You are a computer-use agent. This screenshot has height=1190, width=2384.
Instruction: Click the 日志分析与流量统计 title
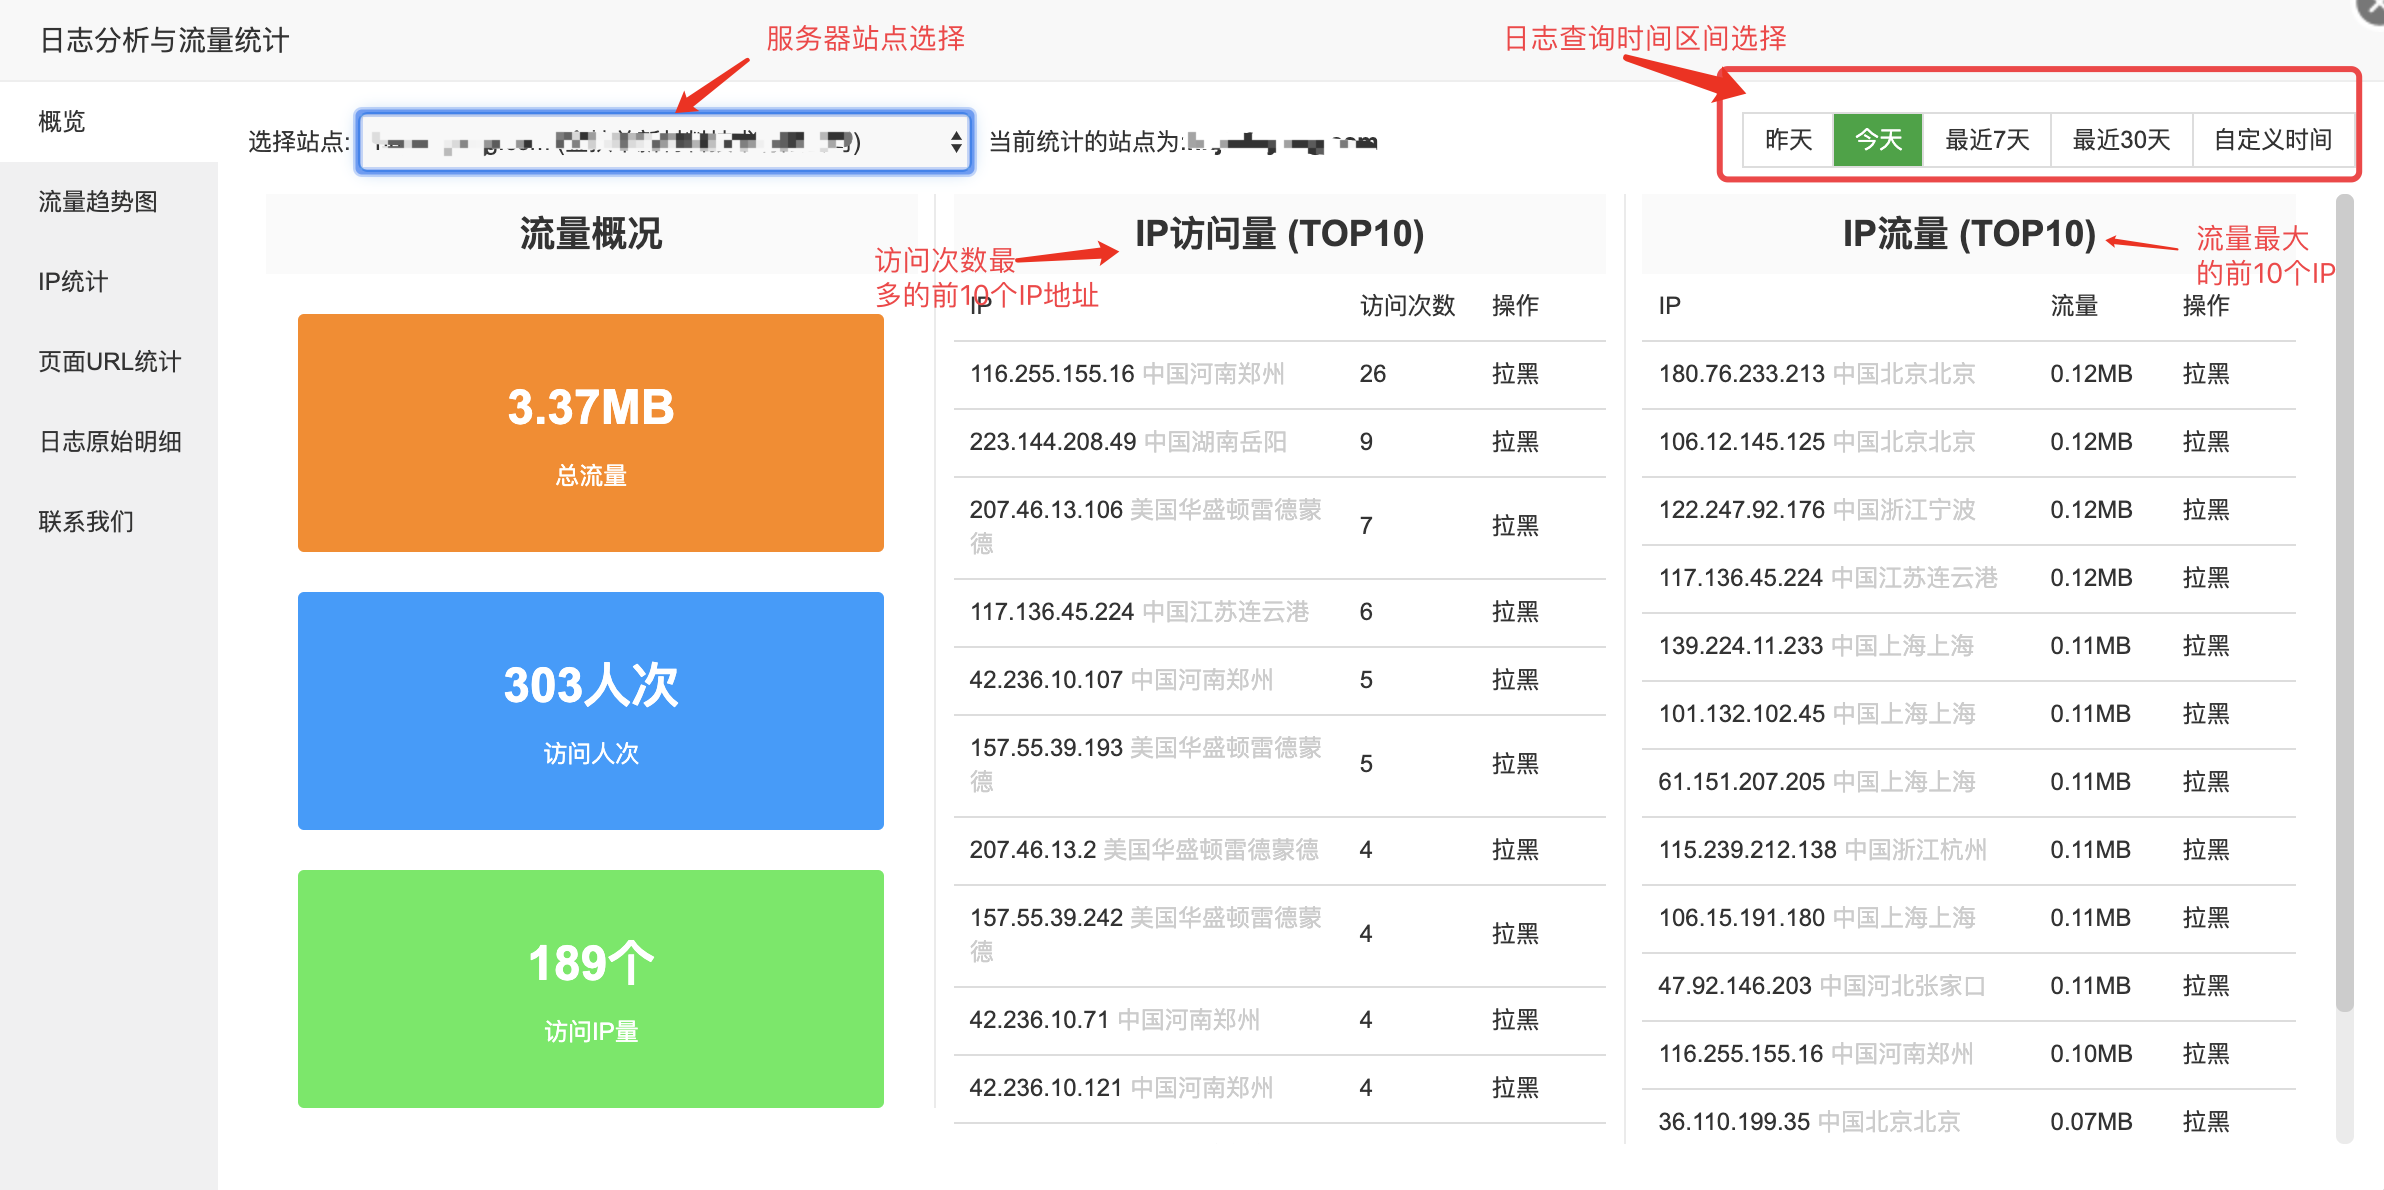tap(164, 40)
